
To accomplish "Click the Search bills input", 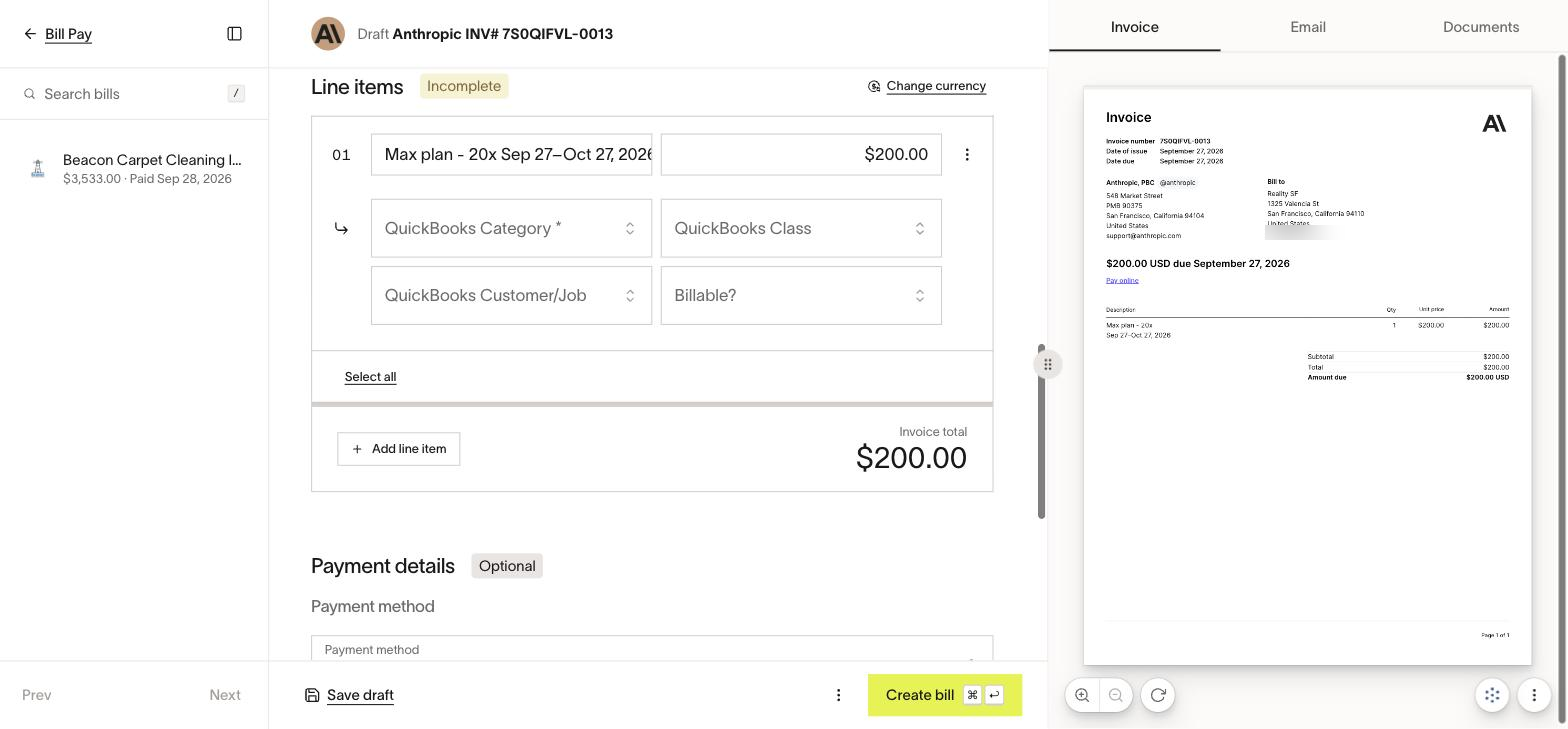I will (134, 94).
